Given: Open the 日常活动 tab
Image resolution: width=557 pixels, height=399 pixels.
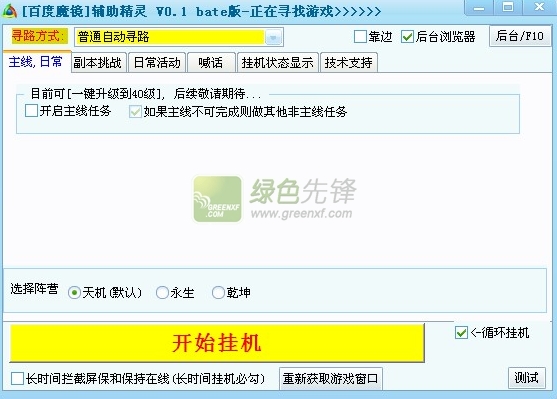Looking at the screenshot, I should (x=157, y=63).
